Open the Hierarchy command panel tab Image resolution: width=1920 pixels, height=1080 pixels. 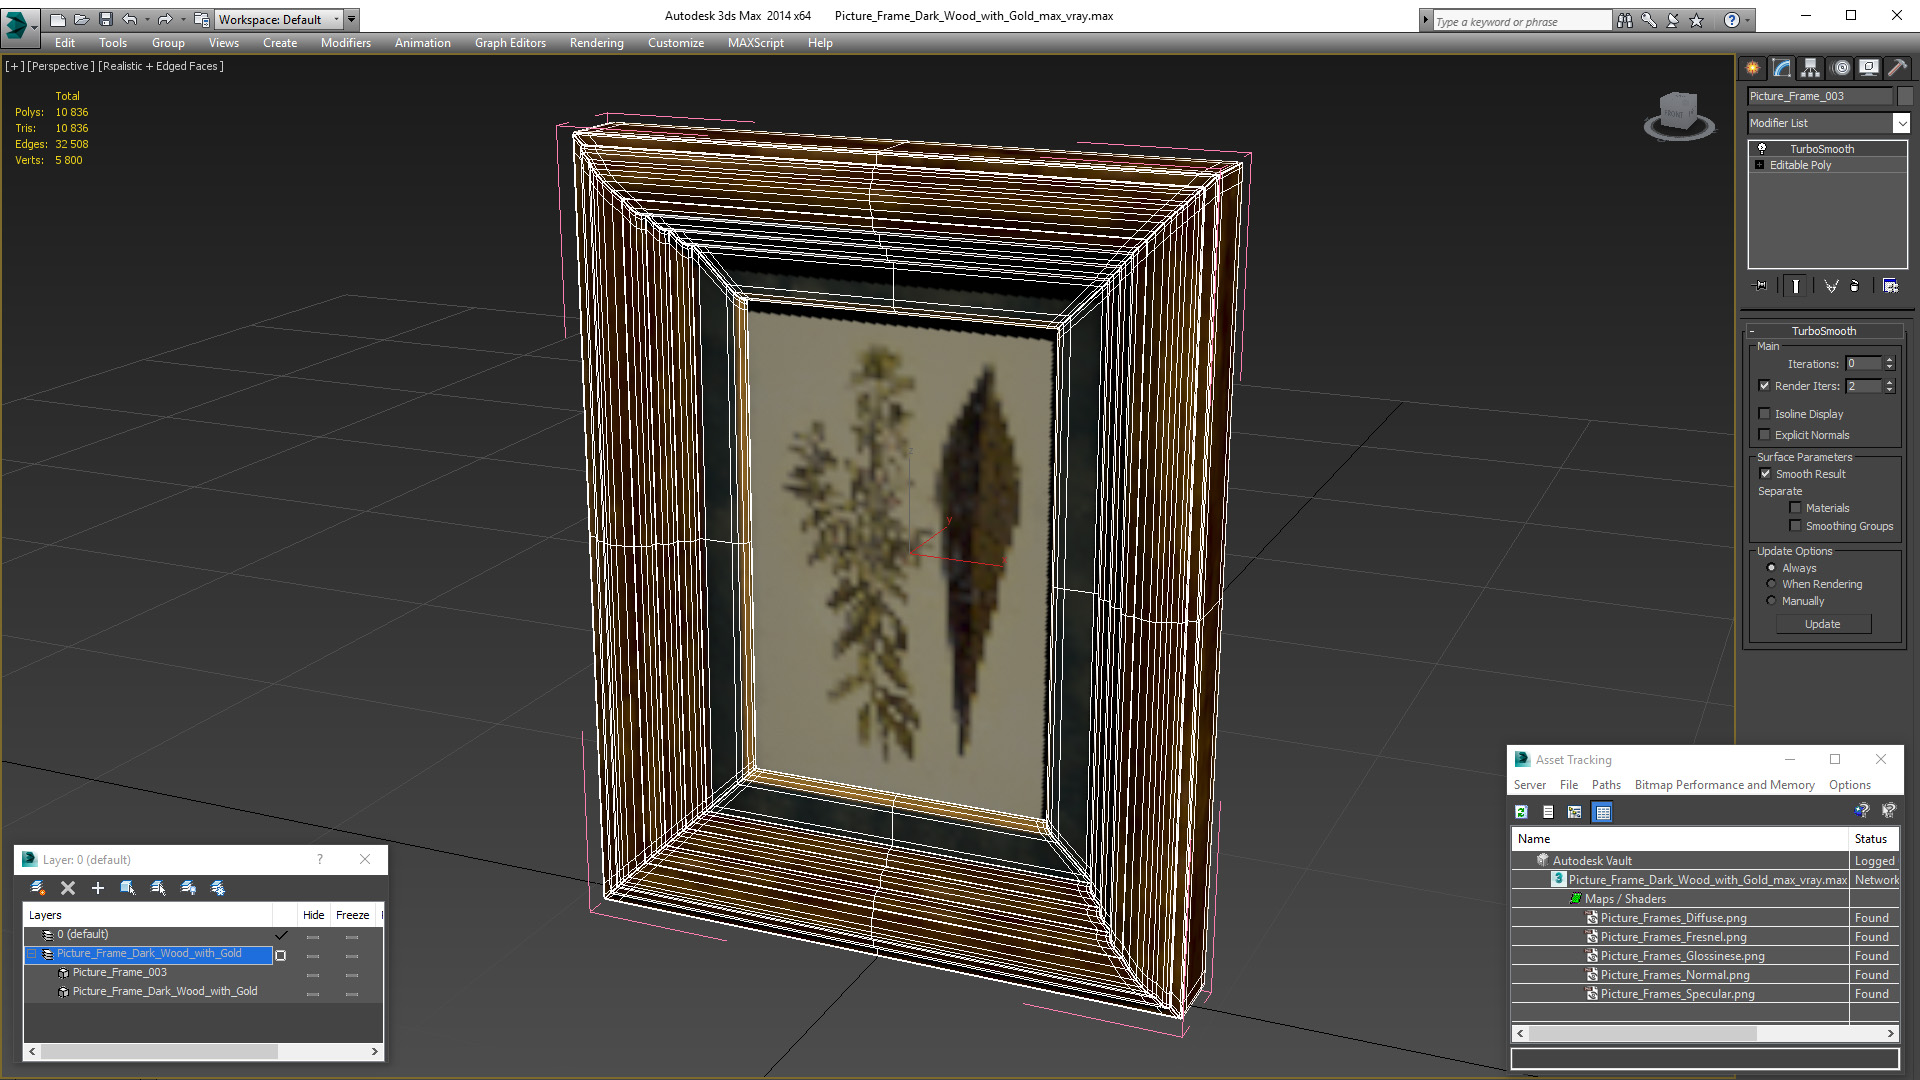click(x=1811, y=68)
